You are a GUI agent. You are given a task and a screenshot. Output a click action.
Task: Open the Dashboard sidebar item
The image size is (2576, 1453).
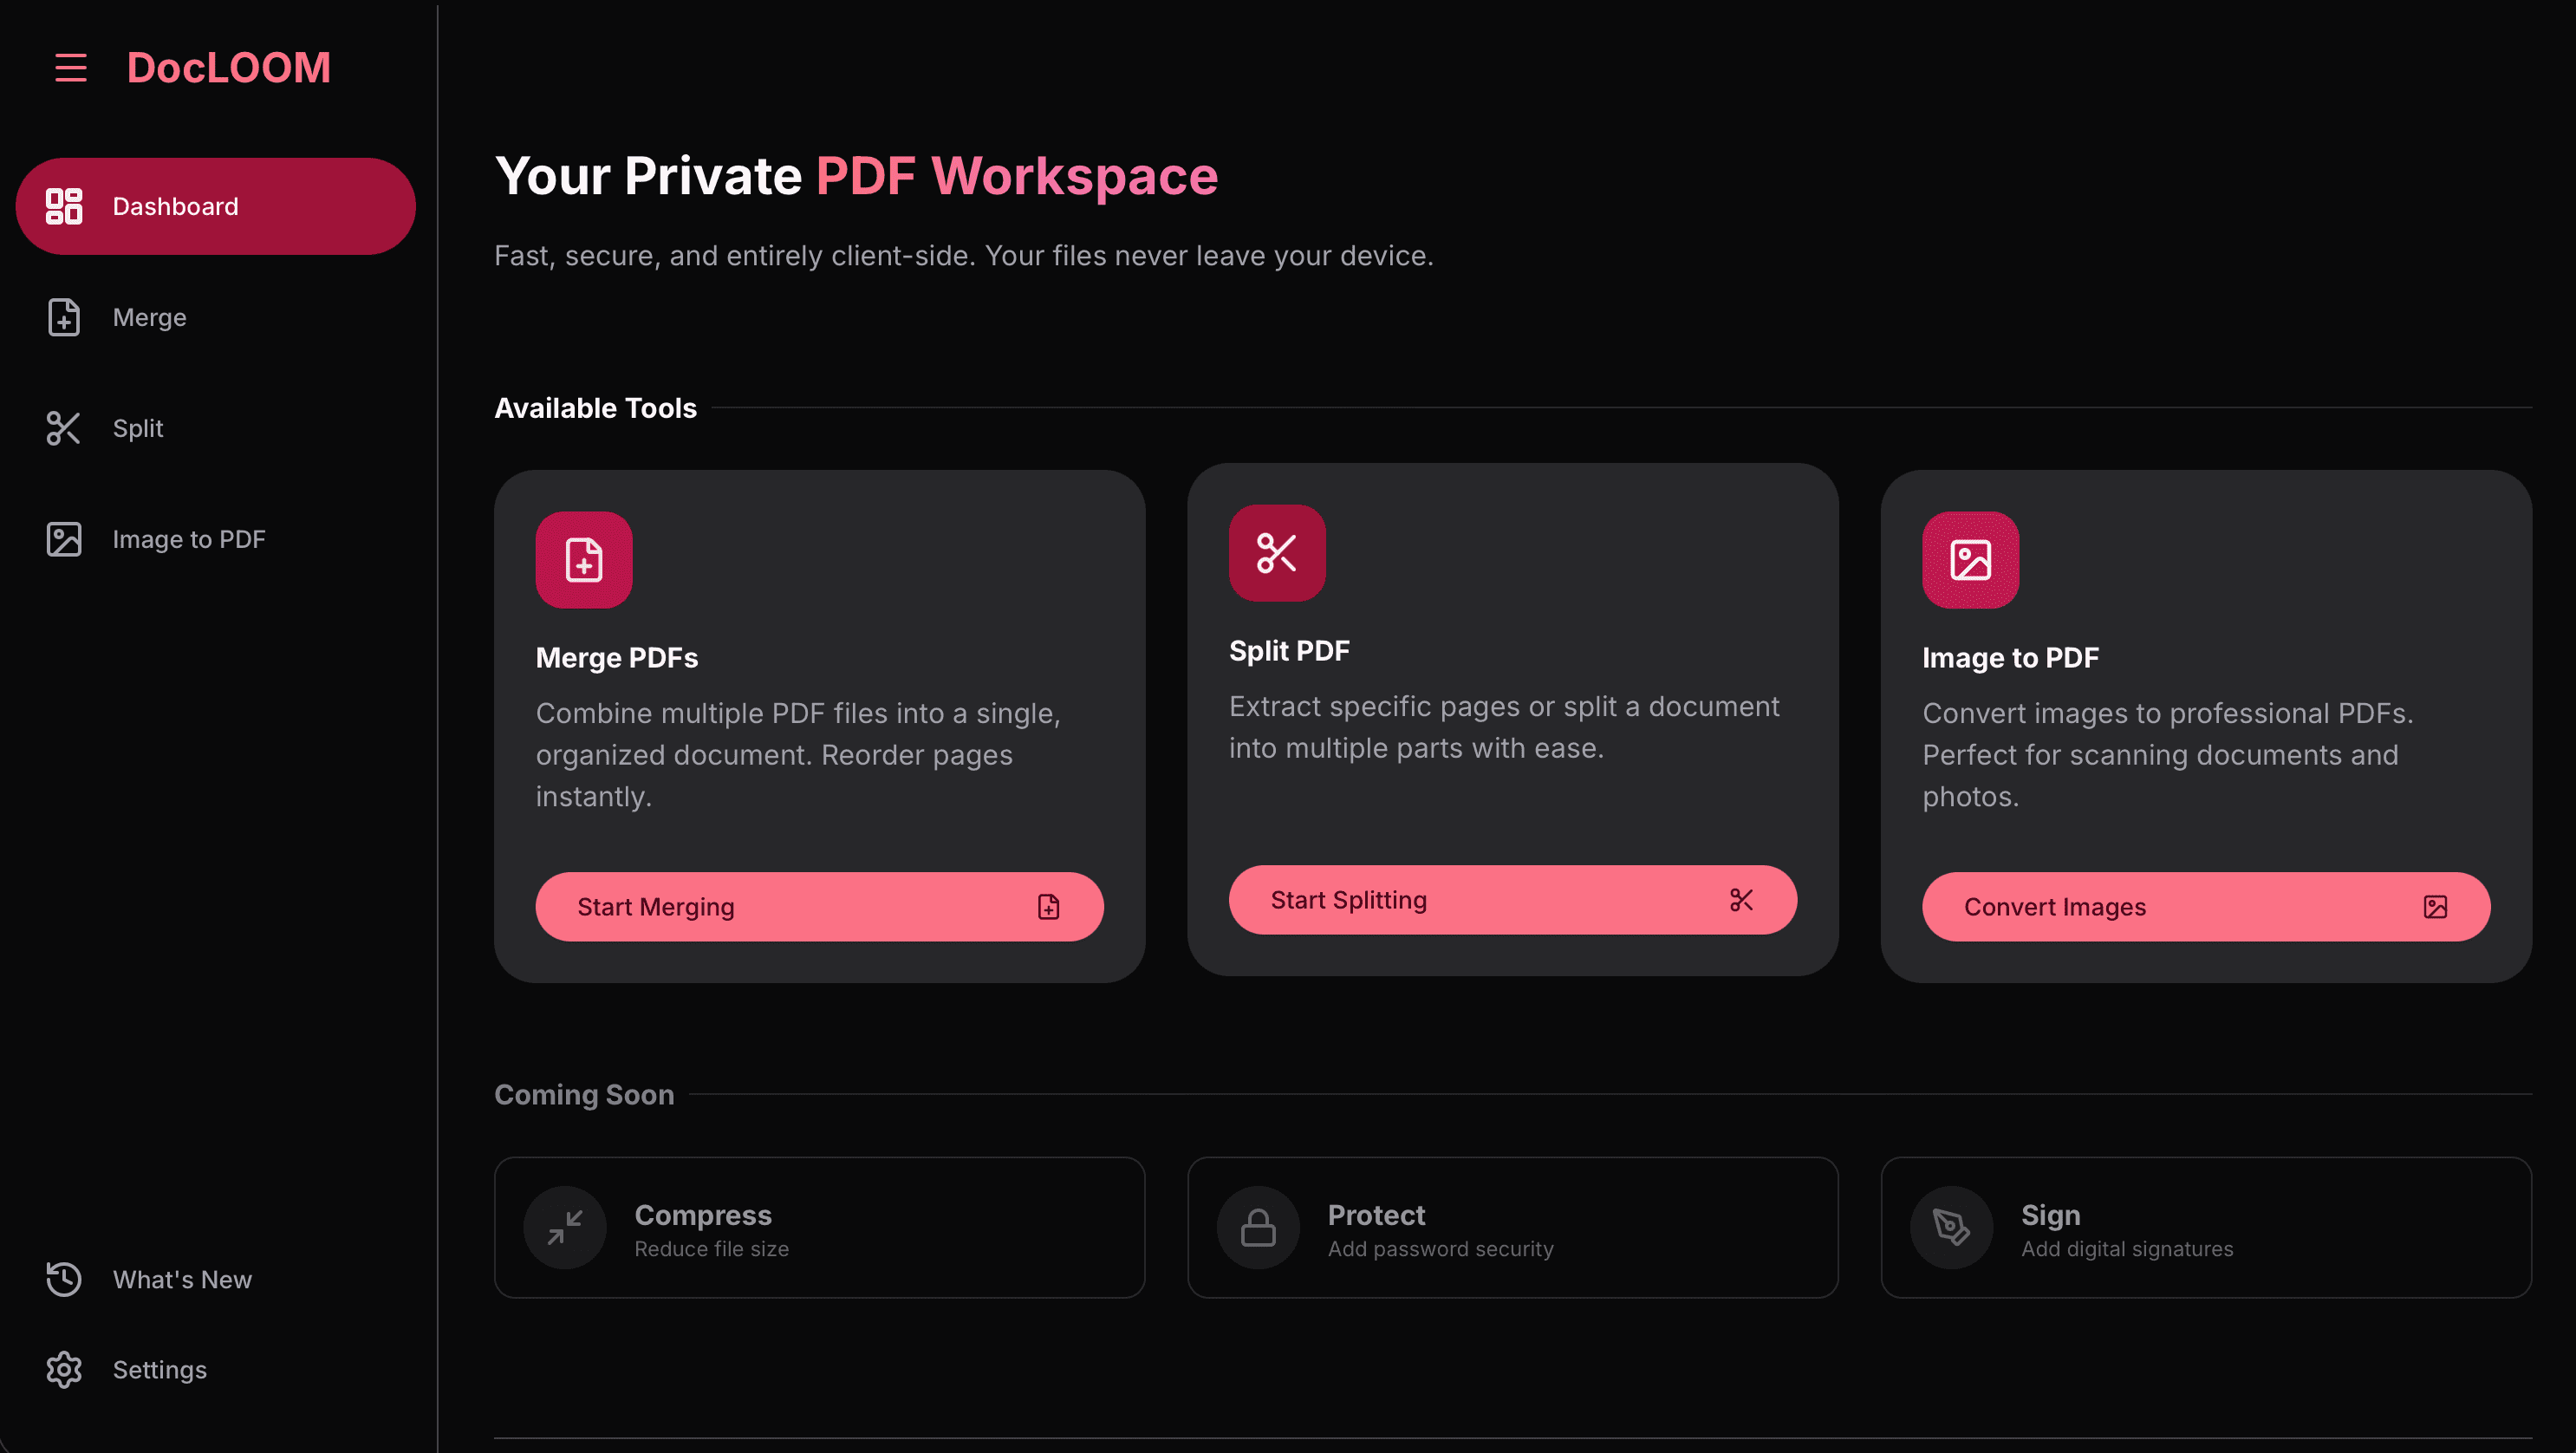tap(215, 206)
